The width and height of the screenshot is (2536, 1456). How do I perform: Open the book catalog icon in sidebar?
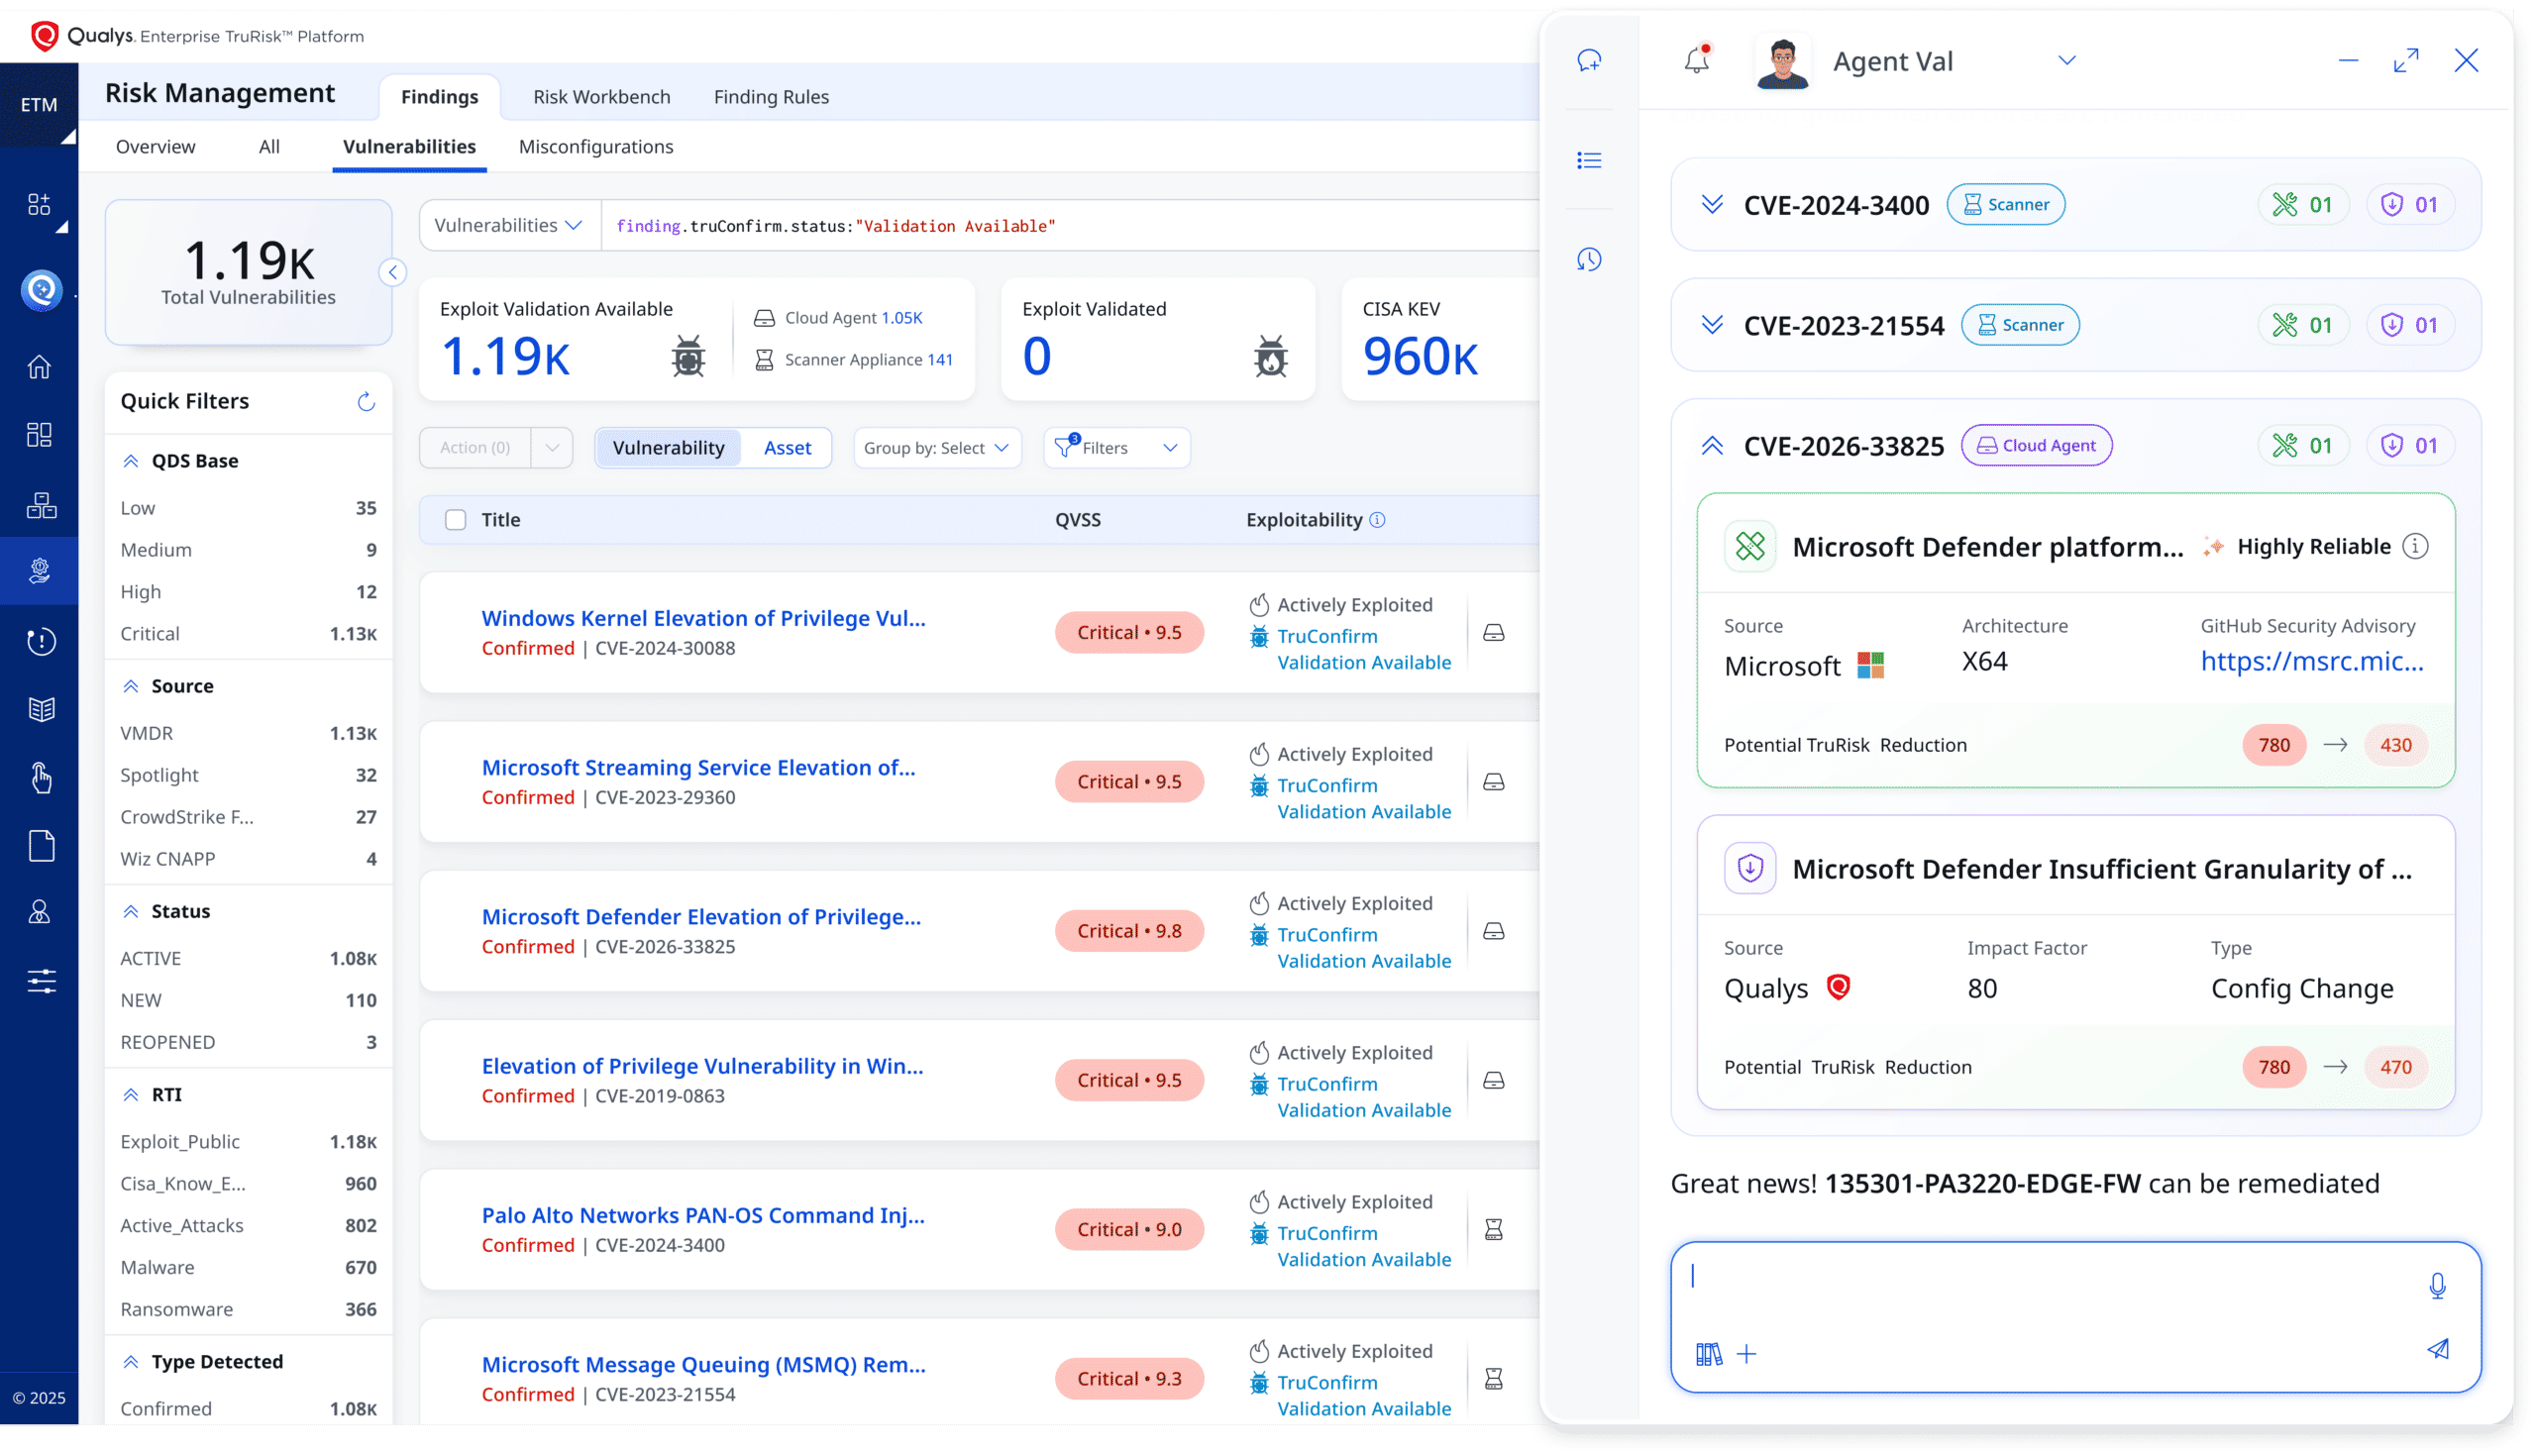pos(41,709)
